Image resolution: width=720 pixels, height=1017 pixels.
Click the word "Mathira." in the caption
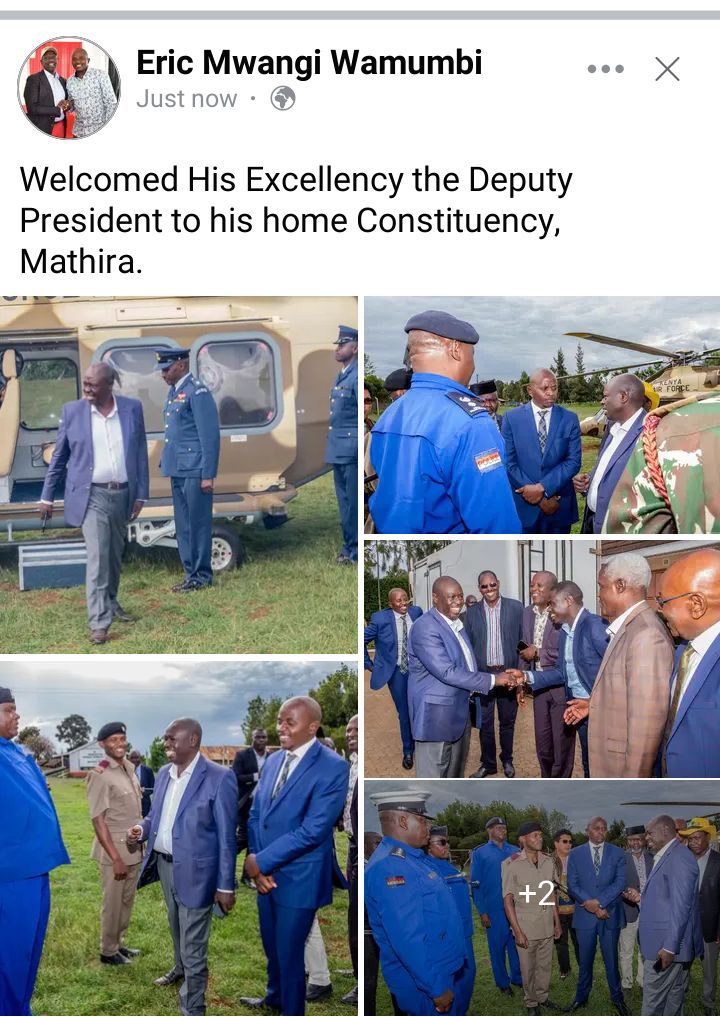coord(81,262)
